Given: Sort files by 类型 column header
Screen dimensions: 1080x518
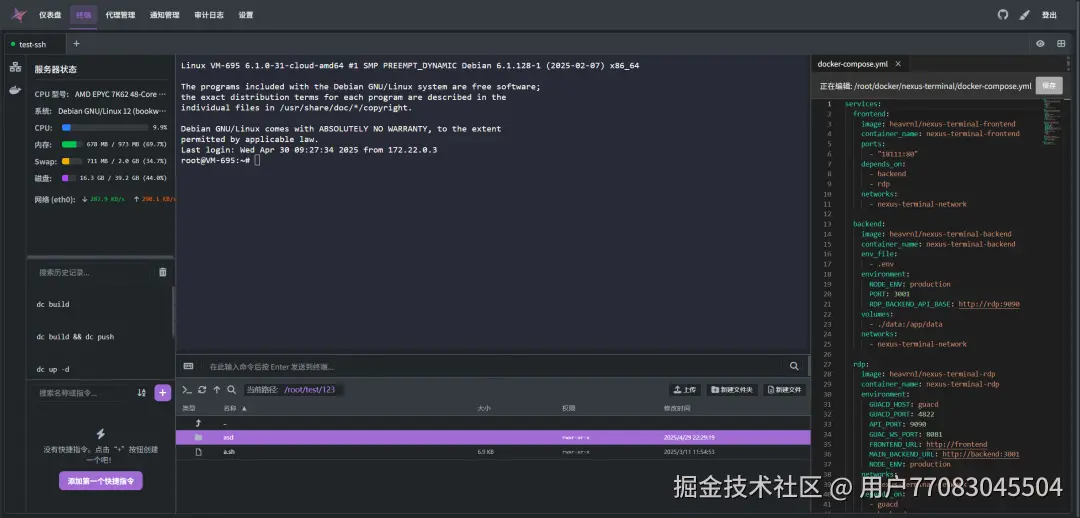Looking at the screenshot, I should 189,408.
